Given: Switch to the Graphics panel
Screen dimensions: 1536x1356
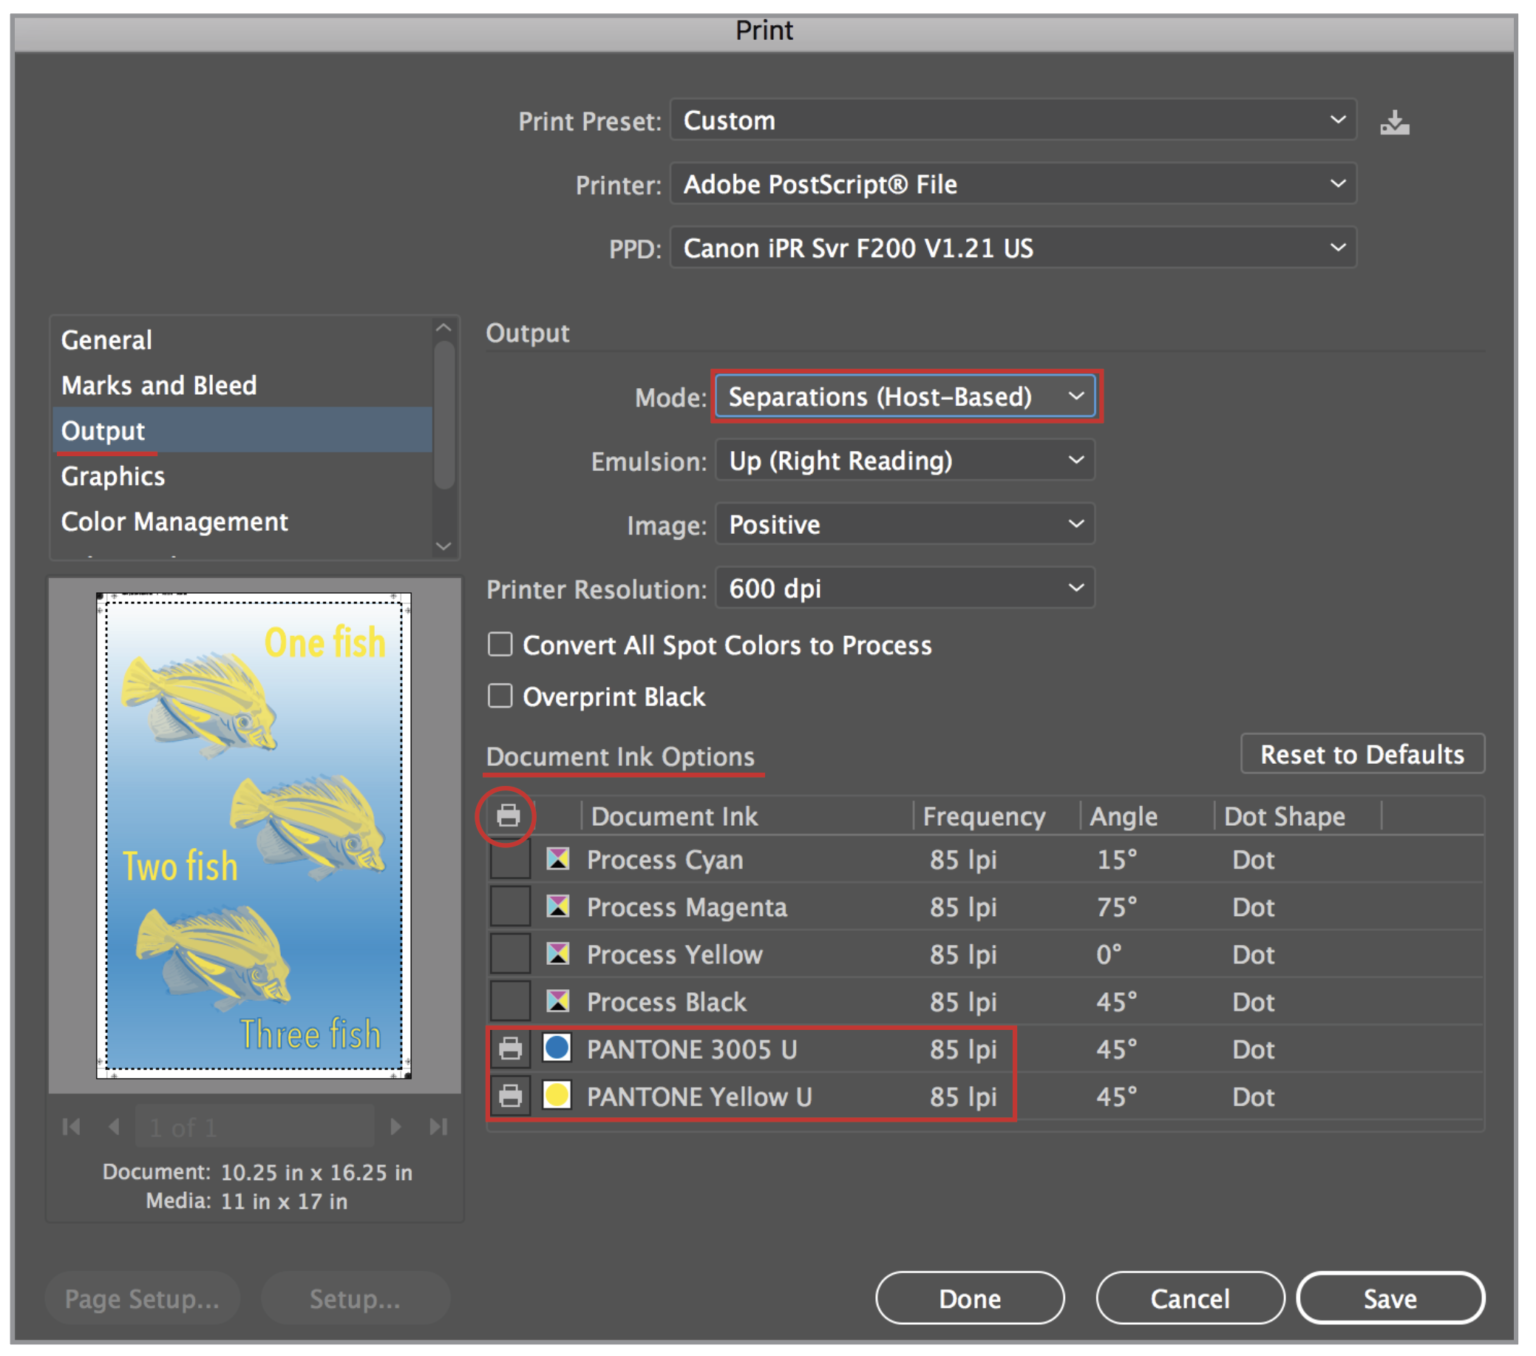Looking at the screenshot, I should click(112, 476).
